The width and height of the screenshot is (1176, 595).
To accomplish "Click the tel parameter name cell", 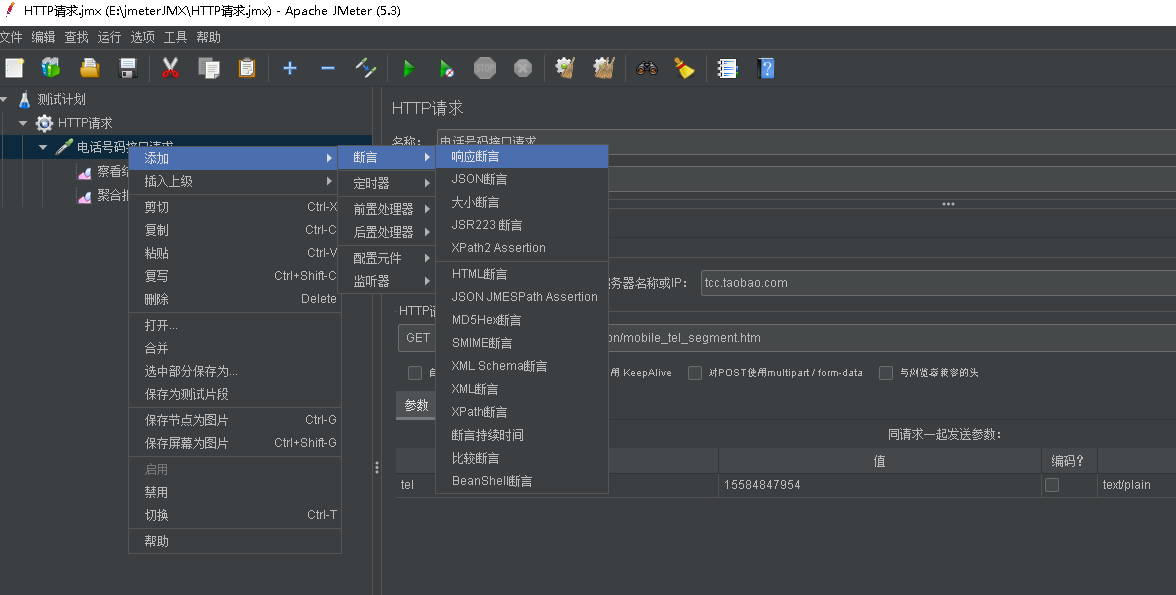I will pyautogui.click(x=416, y=485).
